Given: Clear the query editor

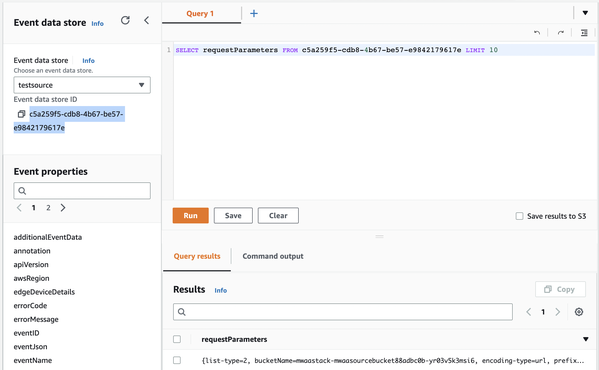Looking at the screenshot, I should point(278,215).
